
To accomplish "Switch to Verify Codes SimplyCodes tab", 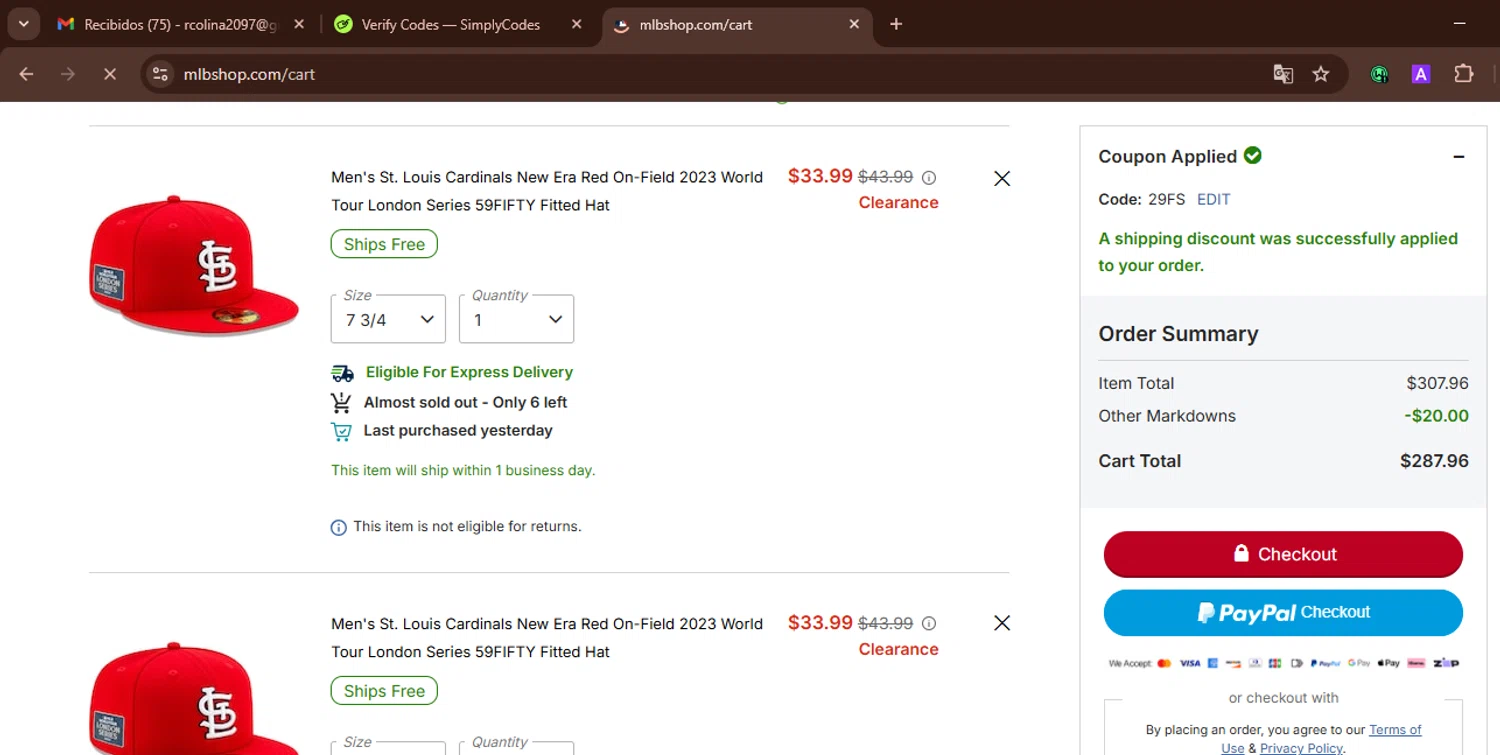I will click(450, 24).
